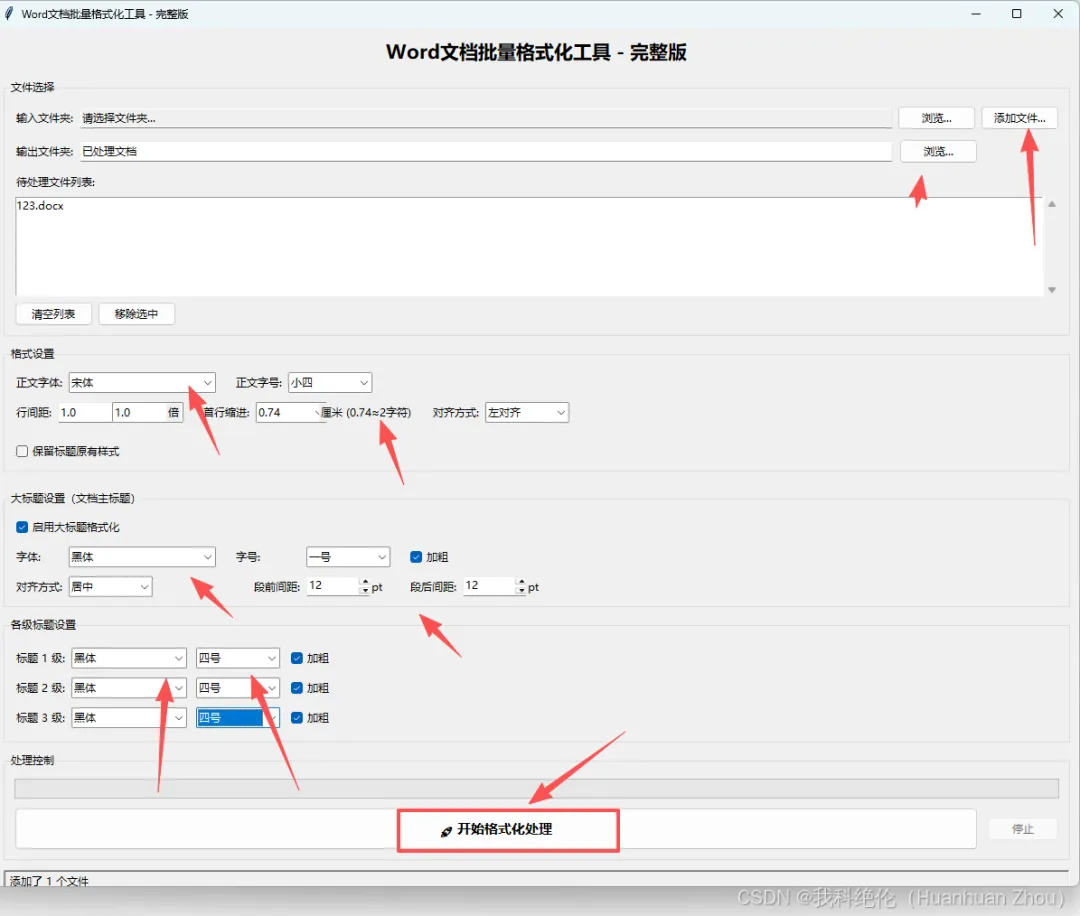Maximize the window
Screen dimensions: 1080x916
click(1017, 14)
